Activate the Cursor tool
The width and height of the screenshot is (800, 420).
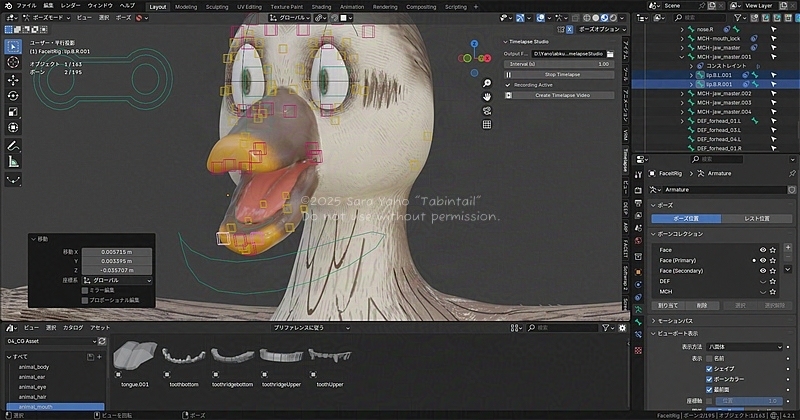pos(13,63)
